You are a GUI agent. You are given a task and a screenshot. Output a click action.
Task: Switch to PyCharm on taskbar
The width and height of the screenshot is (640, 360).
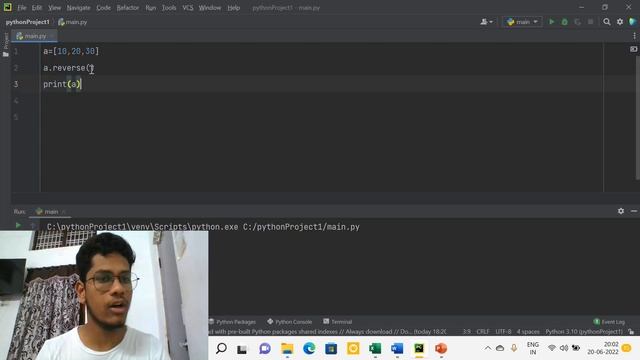419,349
